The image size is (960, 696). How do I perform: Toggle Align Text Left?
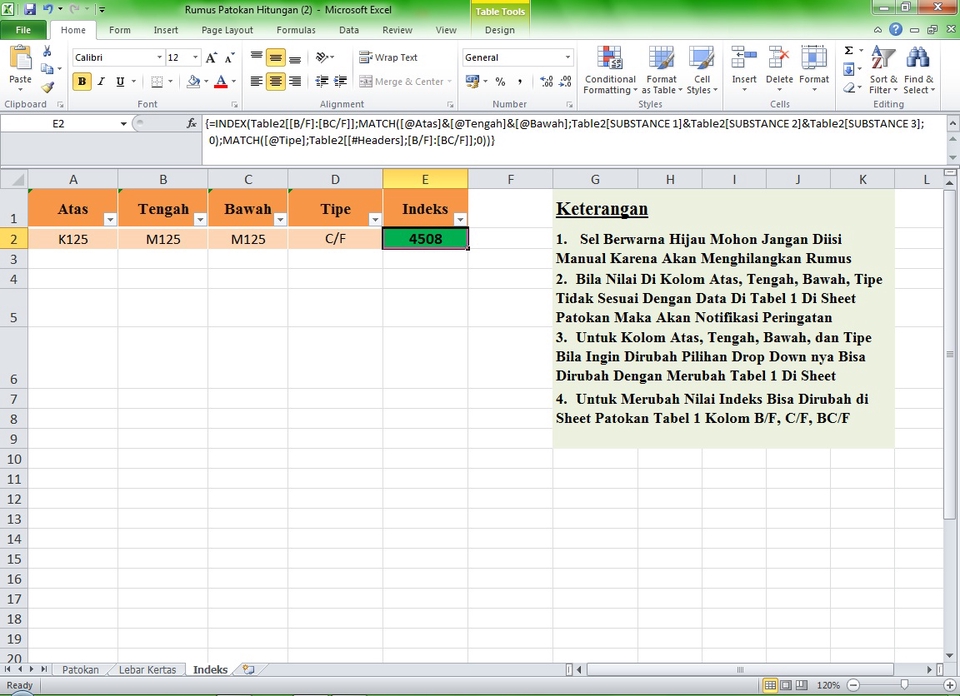click(257, 81)
